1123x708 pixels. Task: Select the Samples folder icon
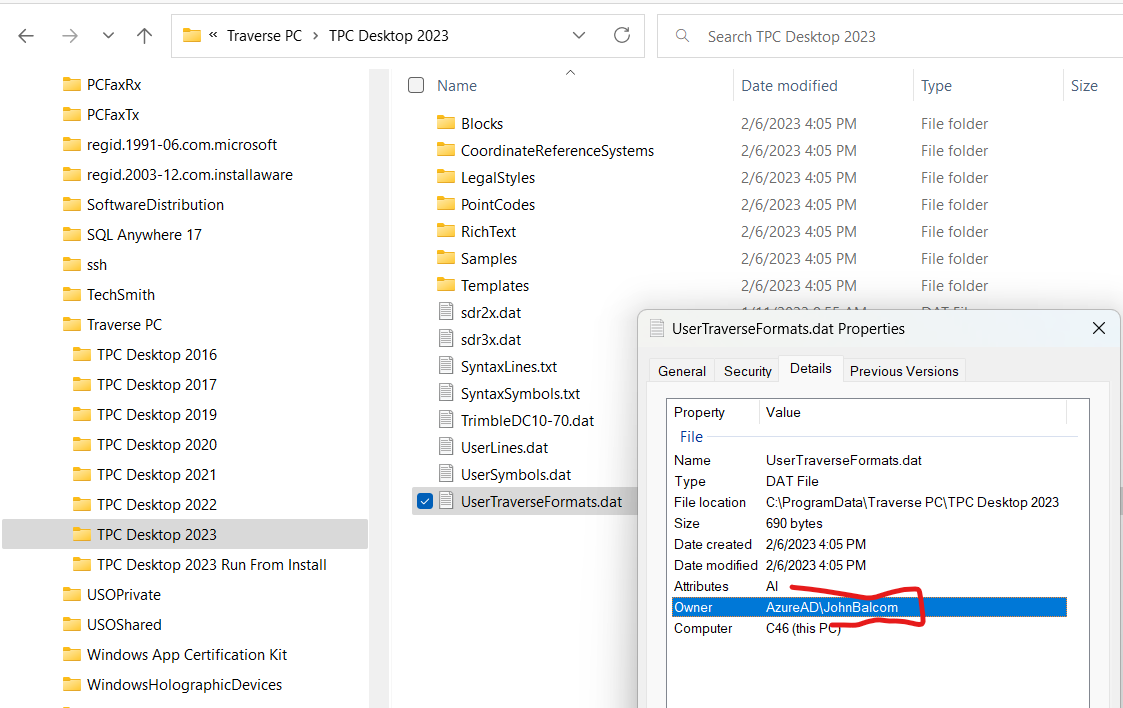(x=445, y=258)
